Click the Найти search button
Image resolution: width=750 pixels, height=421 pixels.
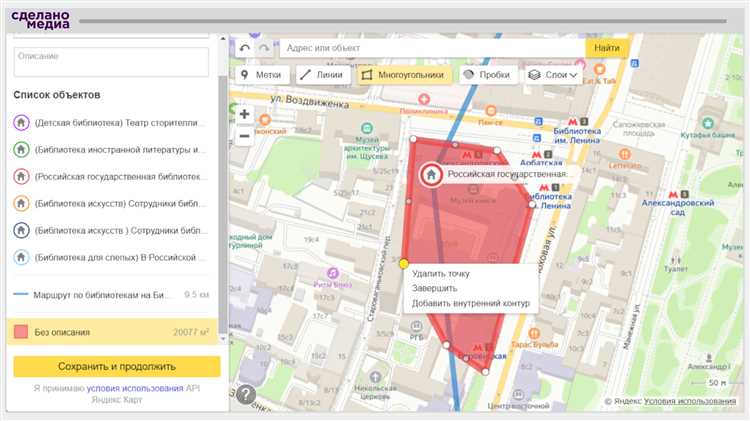coord(607,48)
